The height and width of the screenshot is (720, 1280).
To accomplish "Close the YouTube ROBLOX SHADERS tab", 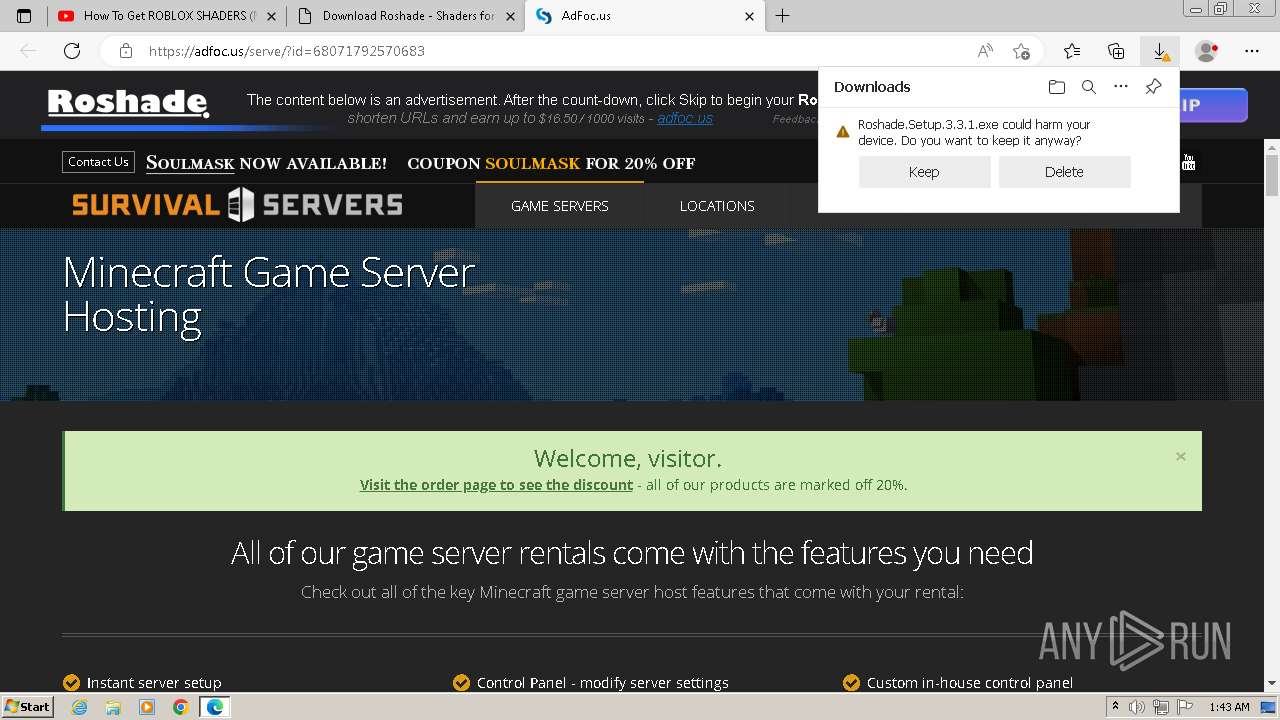I will point(271,16).
